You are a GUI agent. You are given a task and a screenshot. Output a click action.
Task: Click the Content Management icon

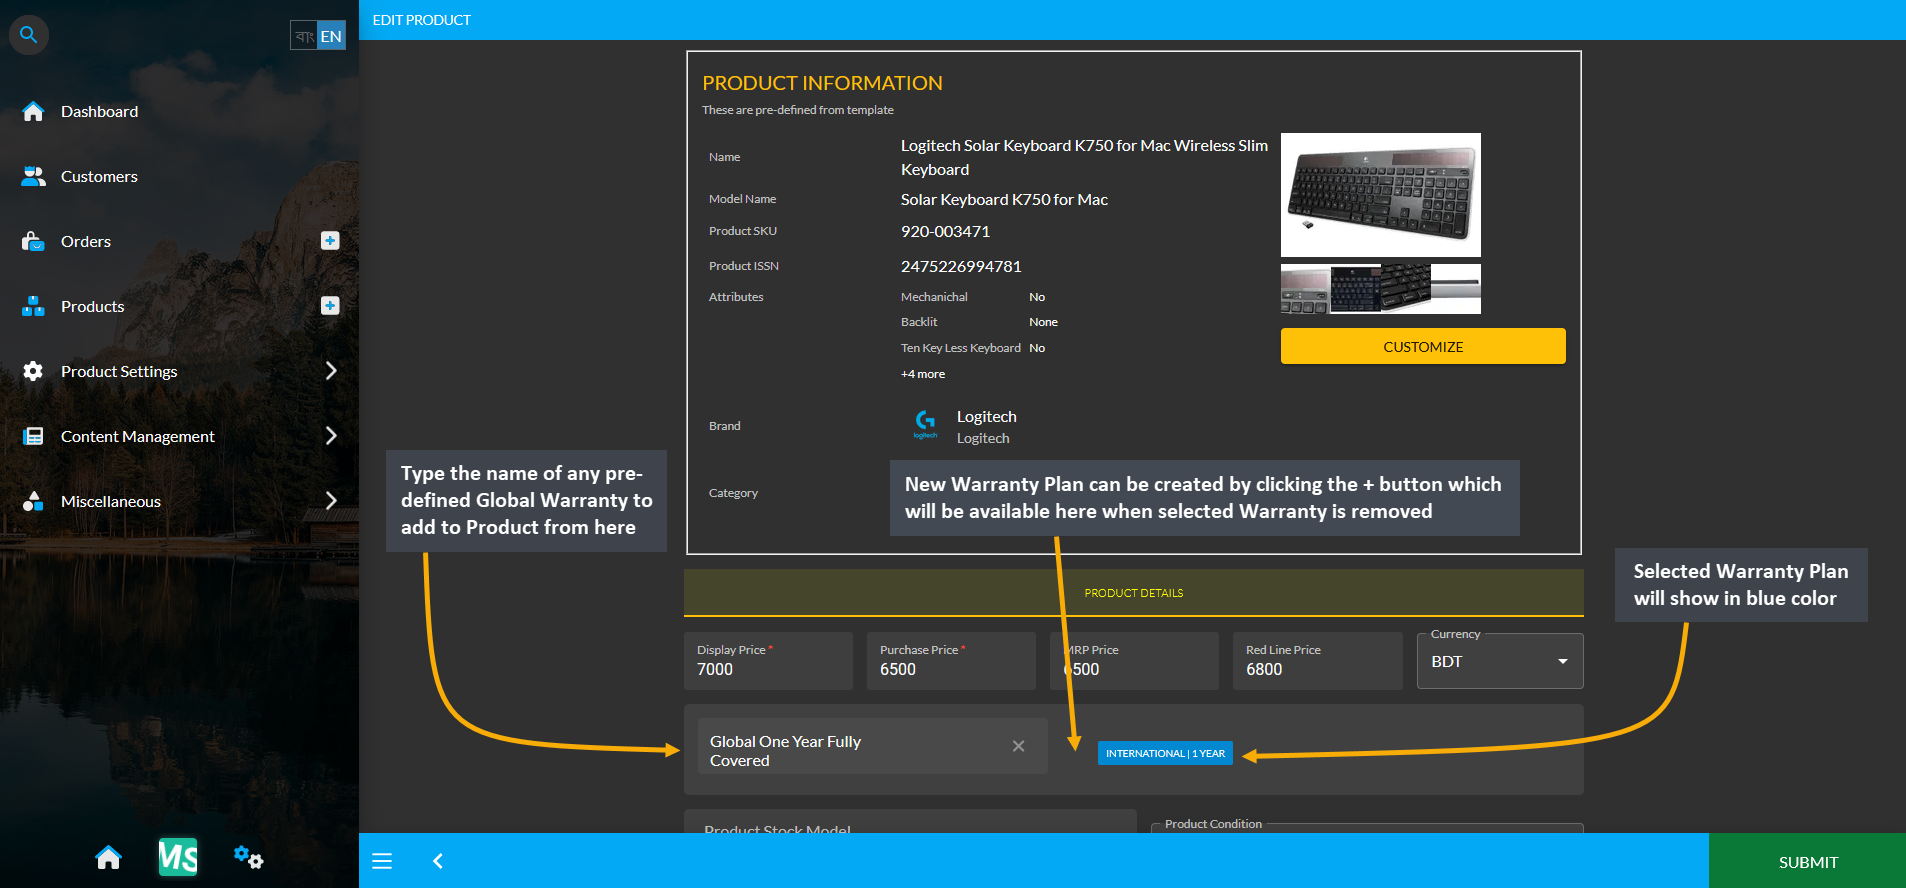pyautogui.click(x=33, y=436)
